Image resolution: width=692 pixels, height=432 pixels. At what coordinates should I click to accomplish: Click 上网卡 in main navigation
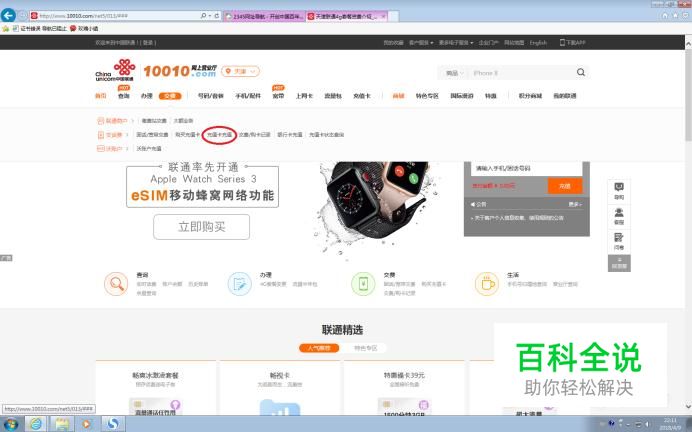pyautogui.click(x=304, y=96)
